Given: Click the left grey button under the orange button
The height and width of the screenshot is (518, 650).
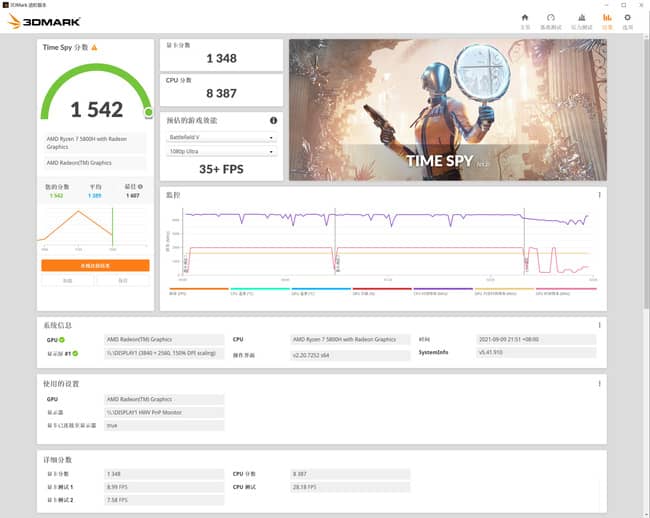Looking at the screenshot, I should click(x=68, y=281).
